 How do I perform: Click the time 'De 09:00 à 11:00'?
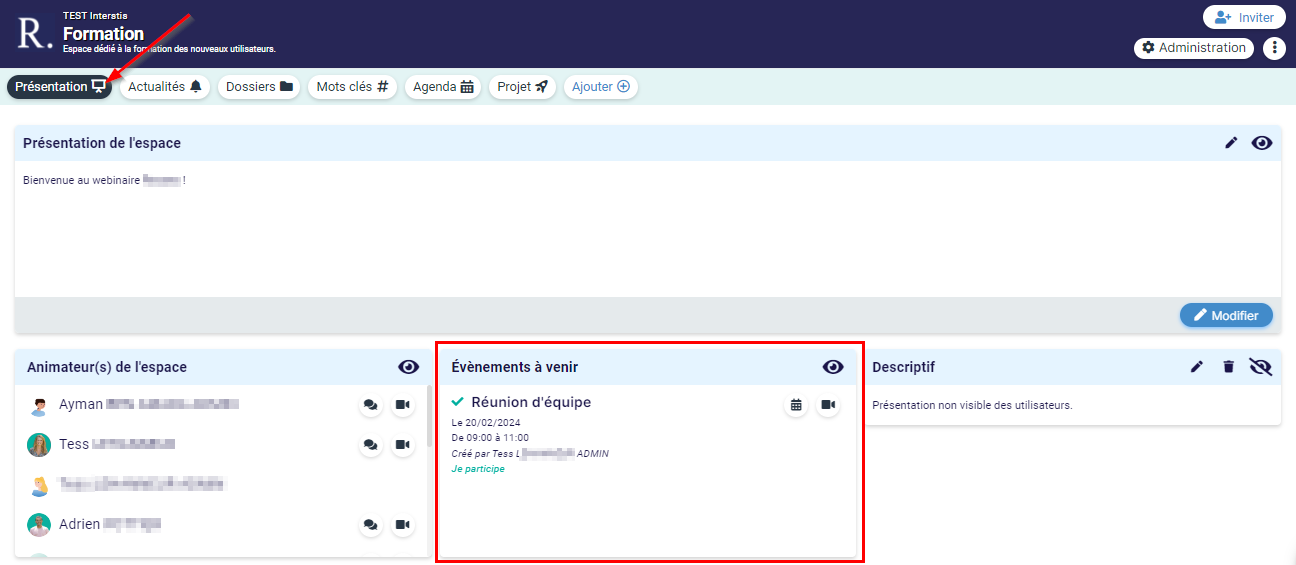coord(490,438)
